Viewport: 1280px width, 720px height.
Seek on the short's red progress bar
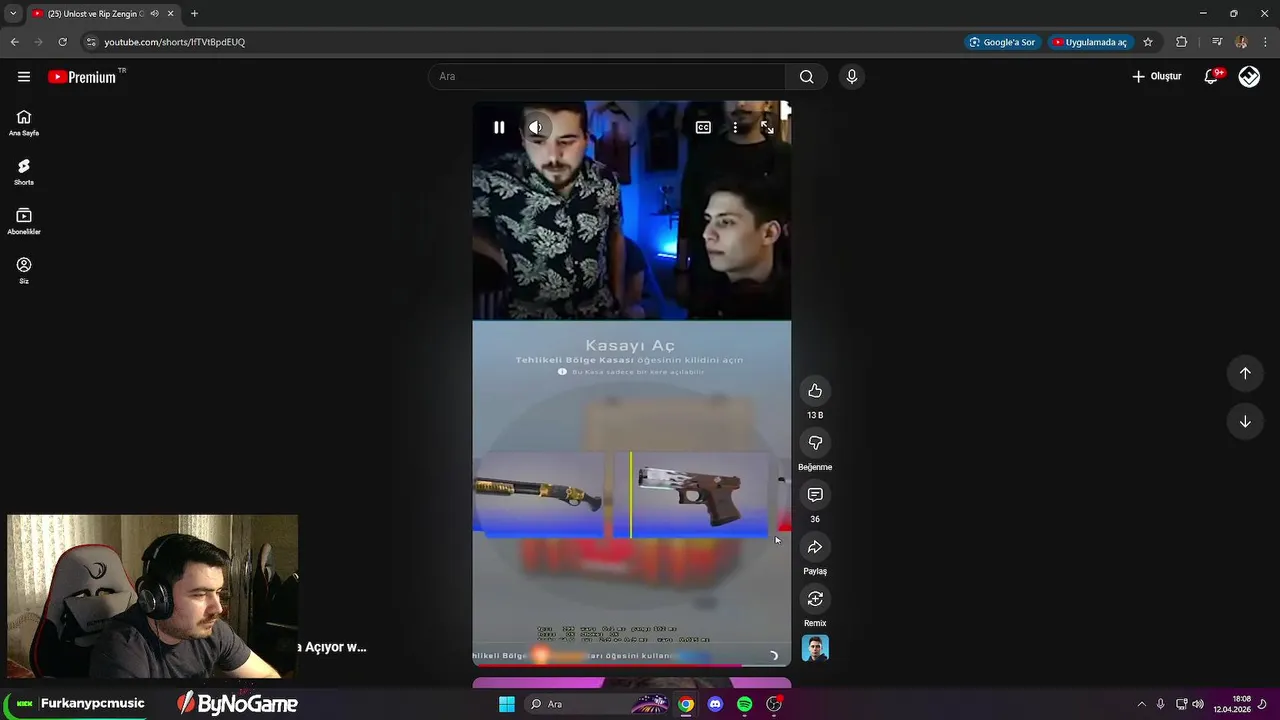pos(632,664)
